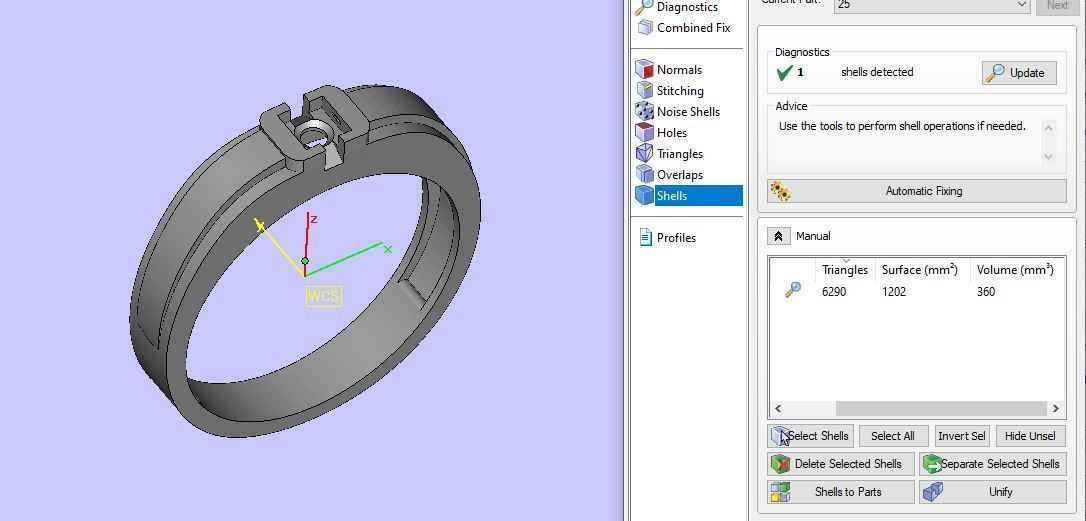This screenshot has height=521, width=1086.
Task: Open the Combined Fix page
Action: tap(693, 28)
